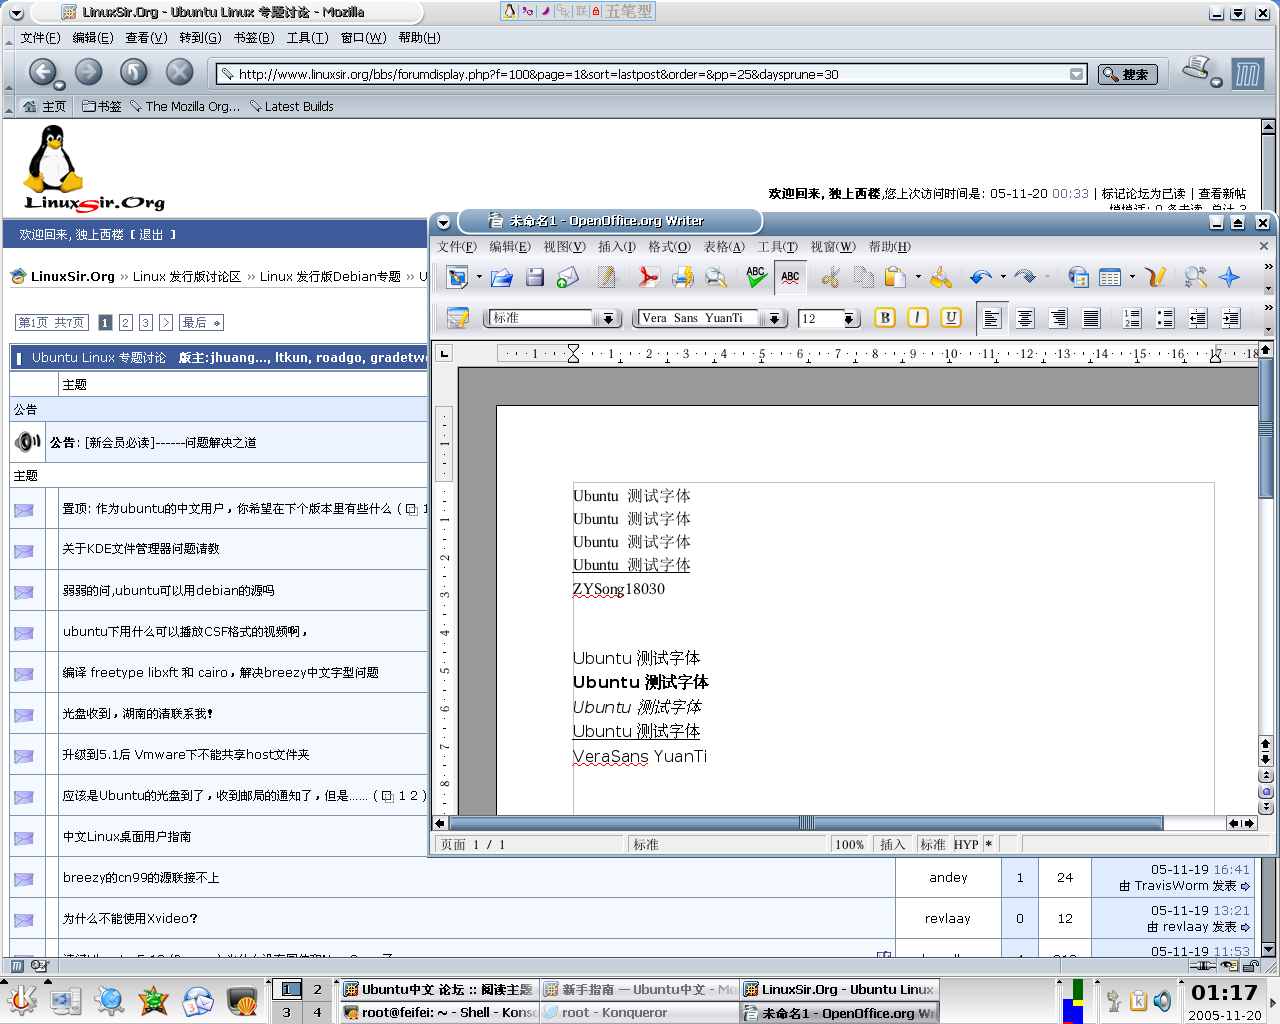The height and width of the screenshot is (1024, 1280).
Task: Expand hidden Writer standard toolbar buttons
Action: [1268, 267]
